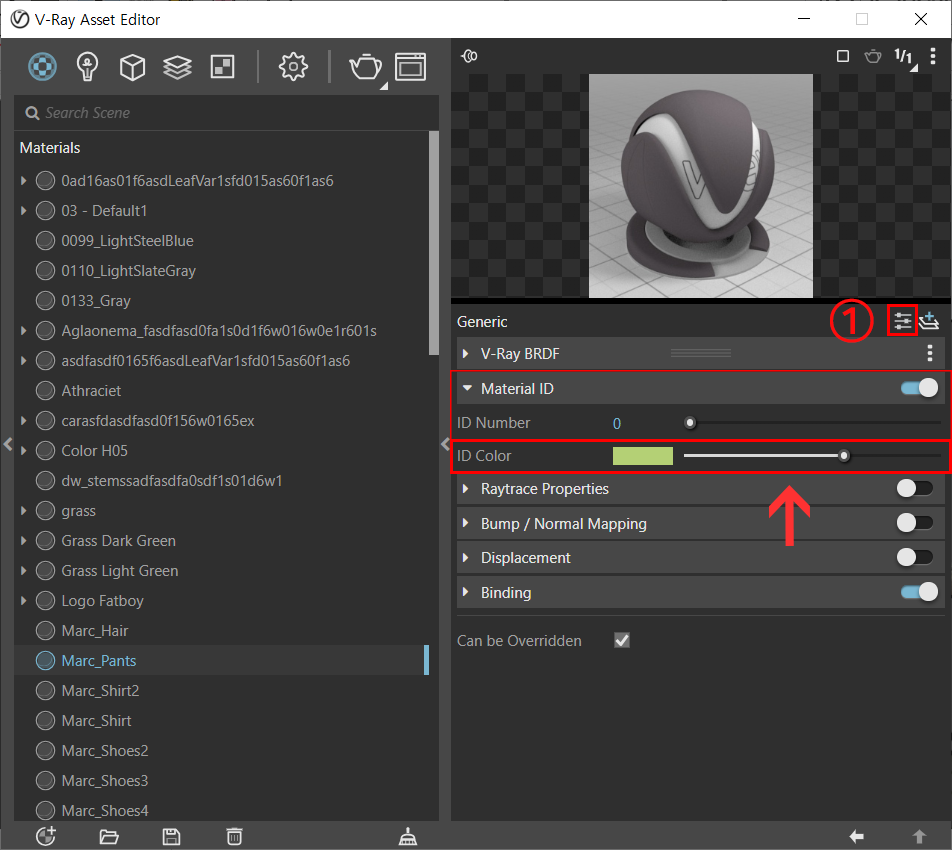Viewport: 952px width, 850px height.
Task: Click the material list scrollbar
Action: (x=434, y=243)
